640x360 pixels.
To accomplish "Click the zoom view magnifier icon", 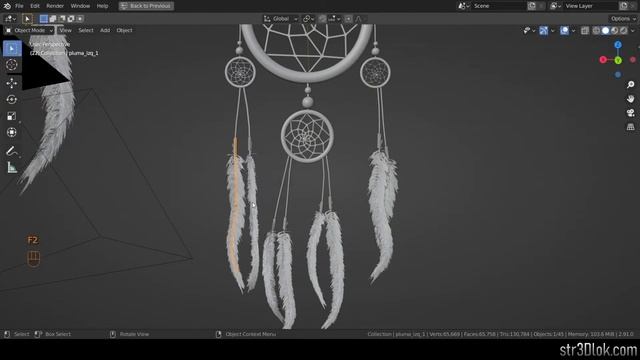I will [x=631, y=85].
